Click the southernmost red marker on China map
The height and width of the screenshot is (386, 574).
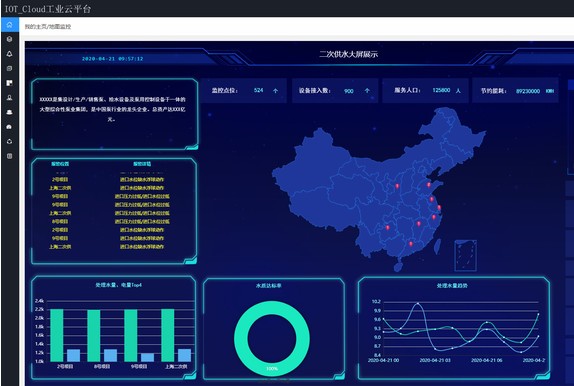click(x=411, y=244)
